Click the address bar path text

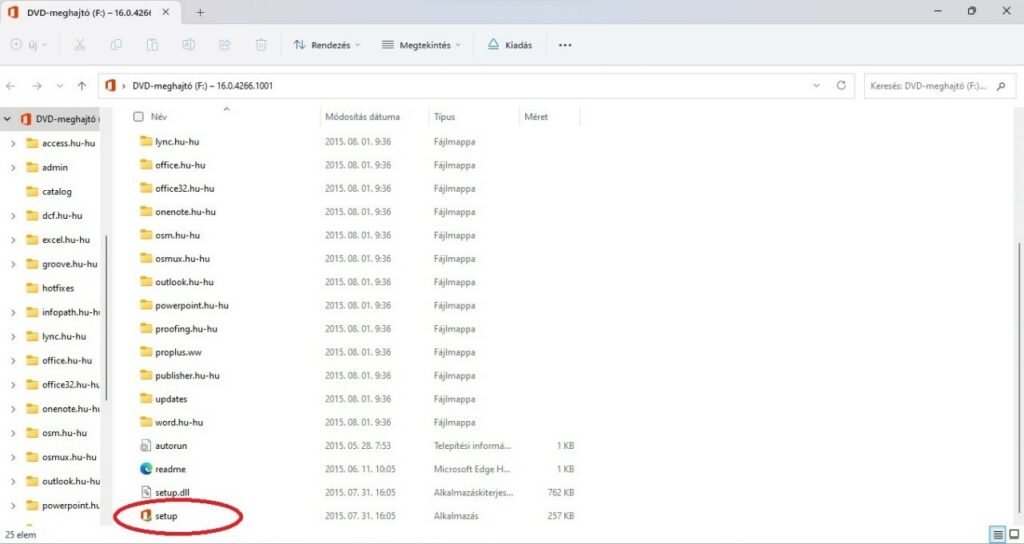click(202, 86)
